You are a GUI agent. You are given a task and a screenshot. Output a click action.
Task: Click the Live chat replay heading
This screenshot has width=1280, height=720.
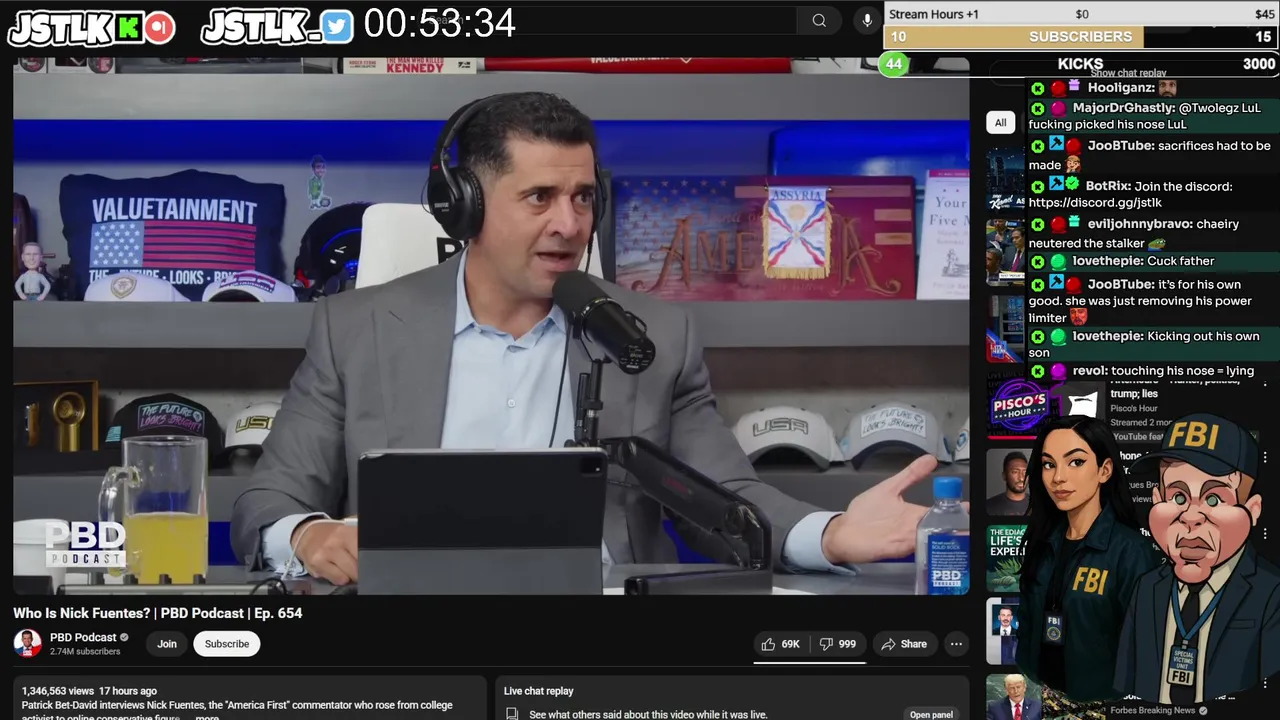538,691
